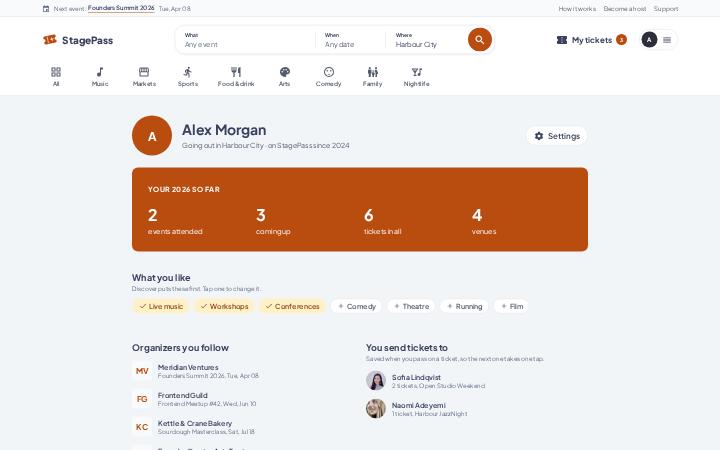The height and width of the screenshot is (450, 720).
Task: Add Comedy to your interests
Action: pos(356,306)
